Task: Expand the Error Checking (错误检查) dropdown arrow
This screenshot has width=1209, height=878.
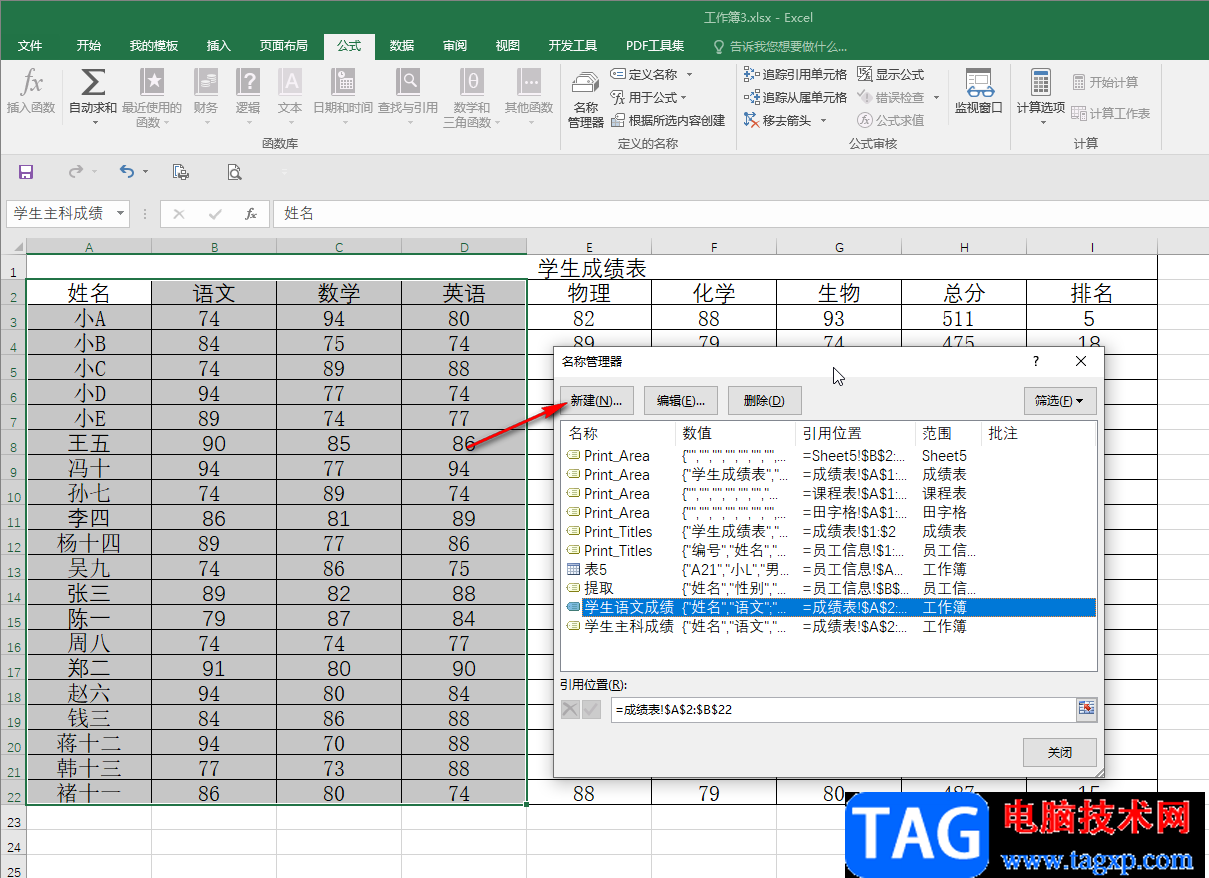Action: (x=936, y=97)
